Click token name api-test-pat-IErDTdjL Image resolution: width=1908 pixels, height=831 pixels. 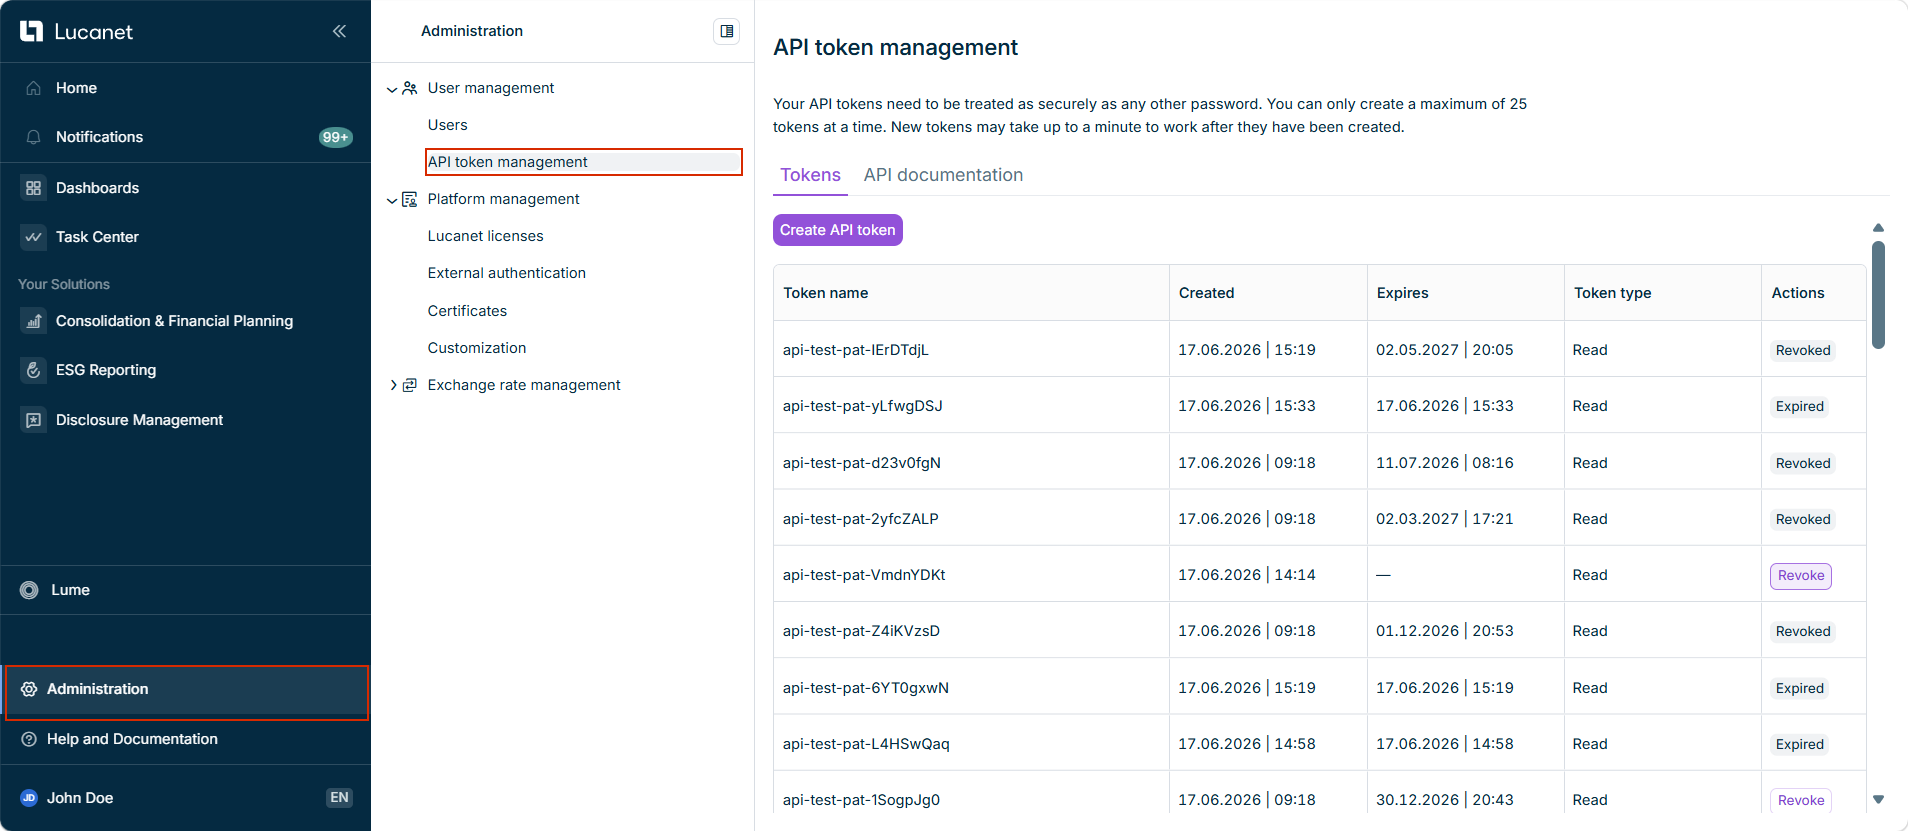tap(856, 350)
